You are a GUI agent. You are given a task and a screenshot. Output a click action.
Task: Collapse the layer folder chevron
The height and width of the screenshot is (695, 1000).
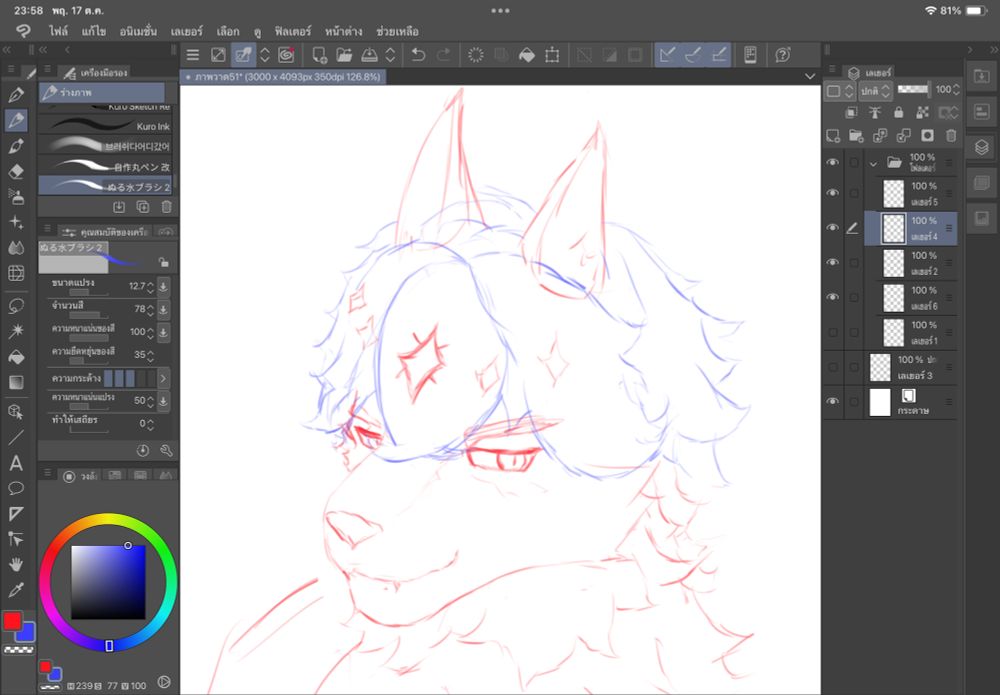[873, 164]
